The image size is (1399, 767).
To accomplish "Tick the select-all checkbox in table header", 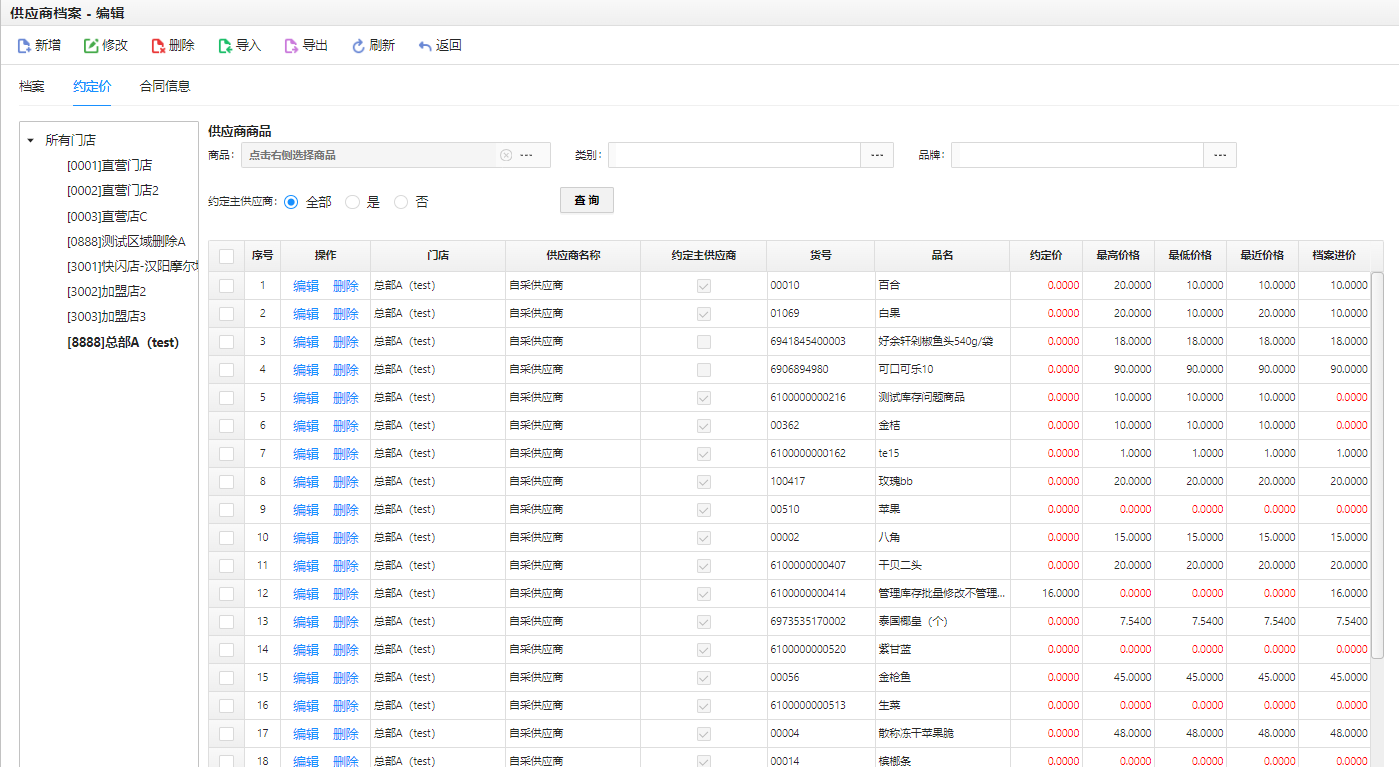I will click(226, 256).
